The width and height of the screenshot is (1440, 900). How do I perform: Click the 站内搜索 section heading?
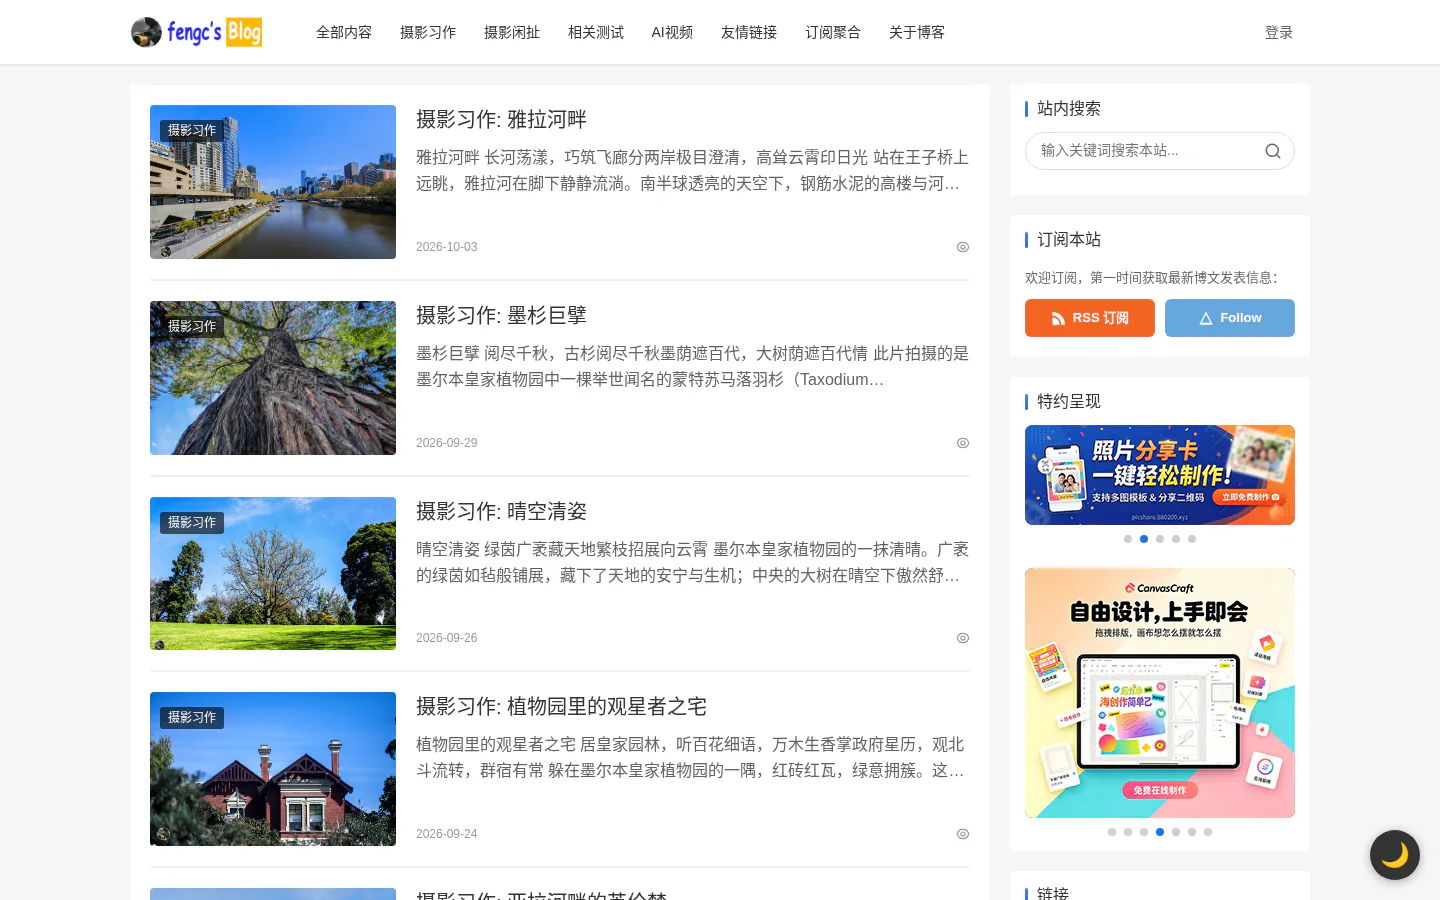[1069, 109]
